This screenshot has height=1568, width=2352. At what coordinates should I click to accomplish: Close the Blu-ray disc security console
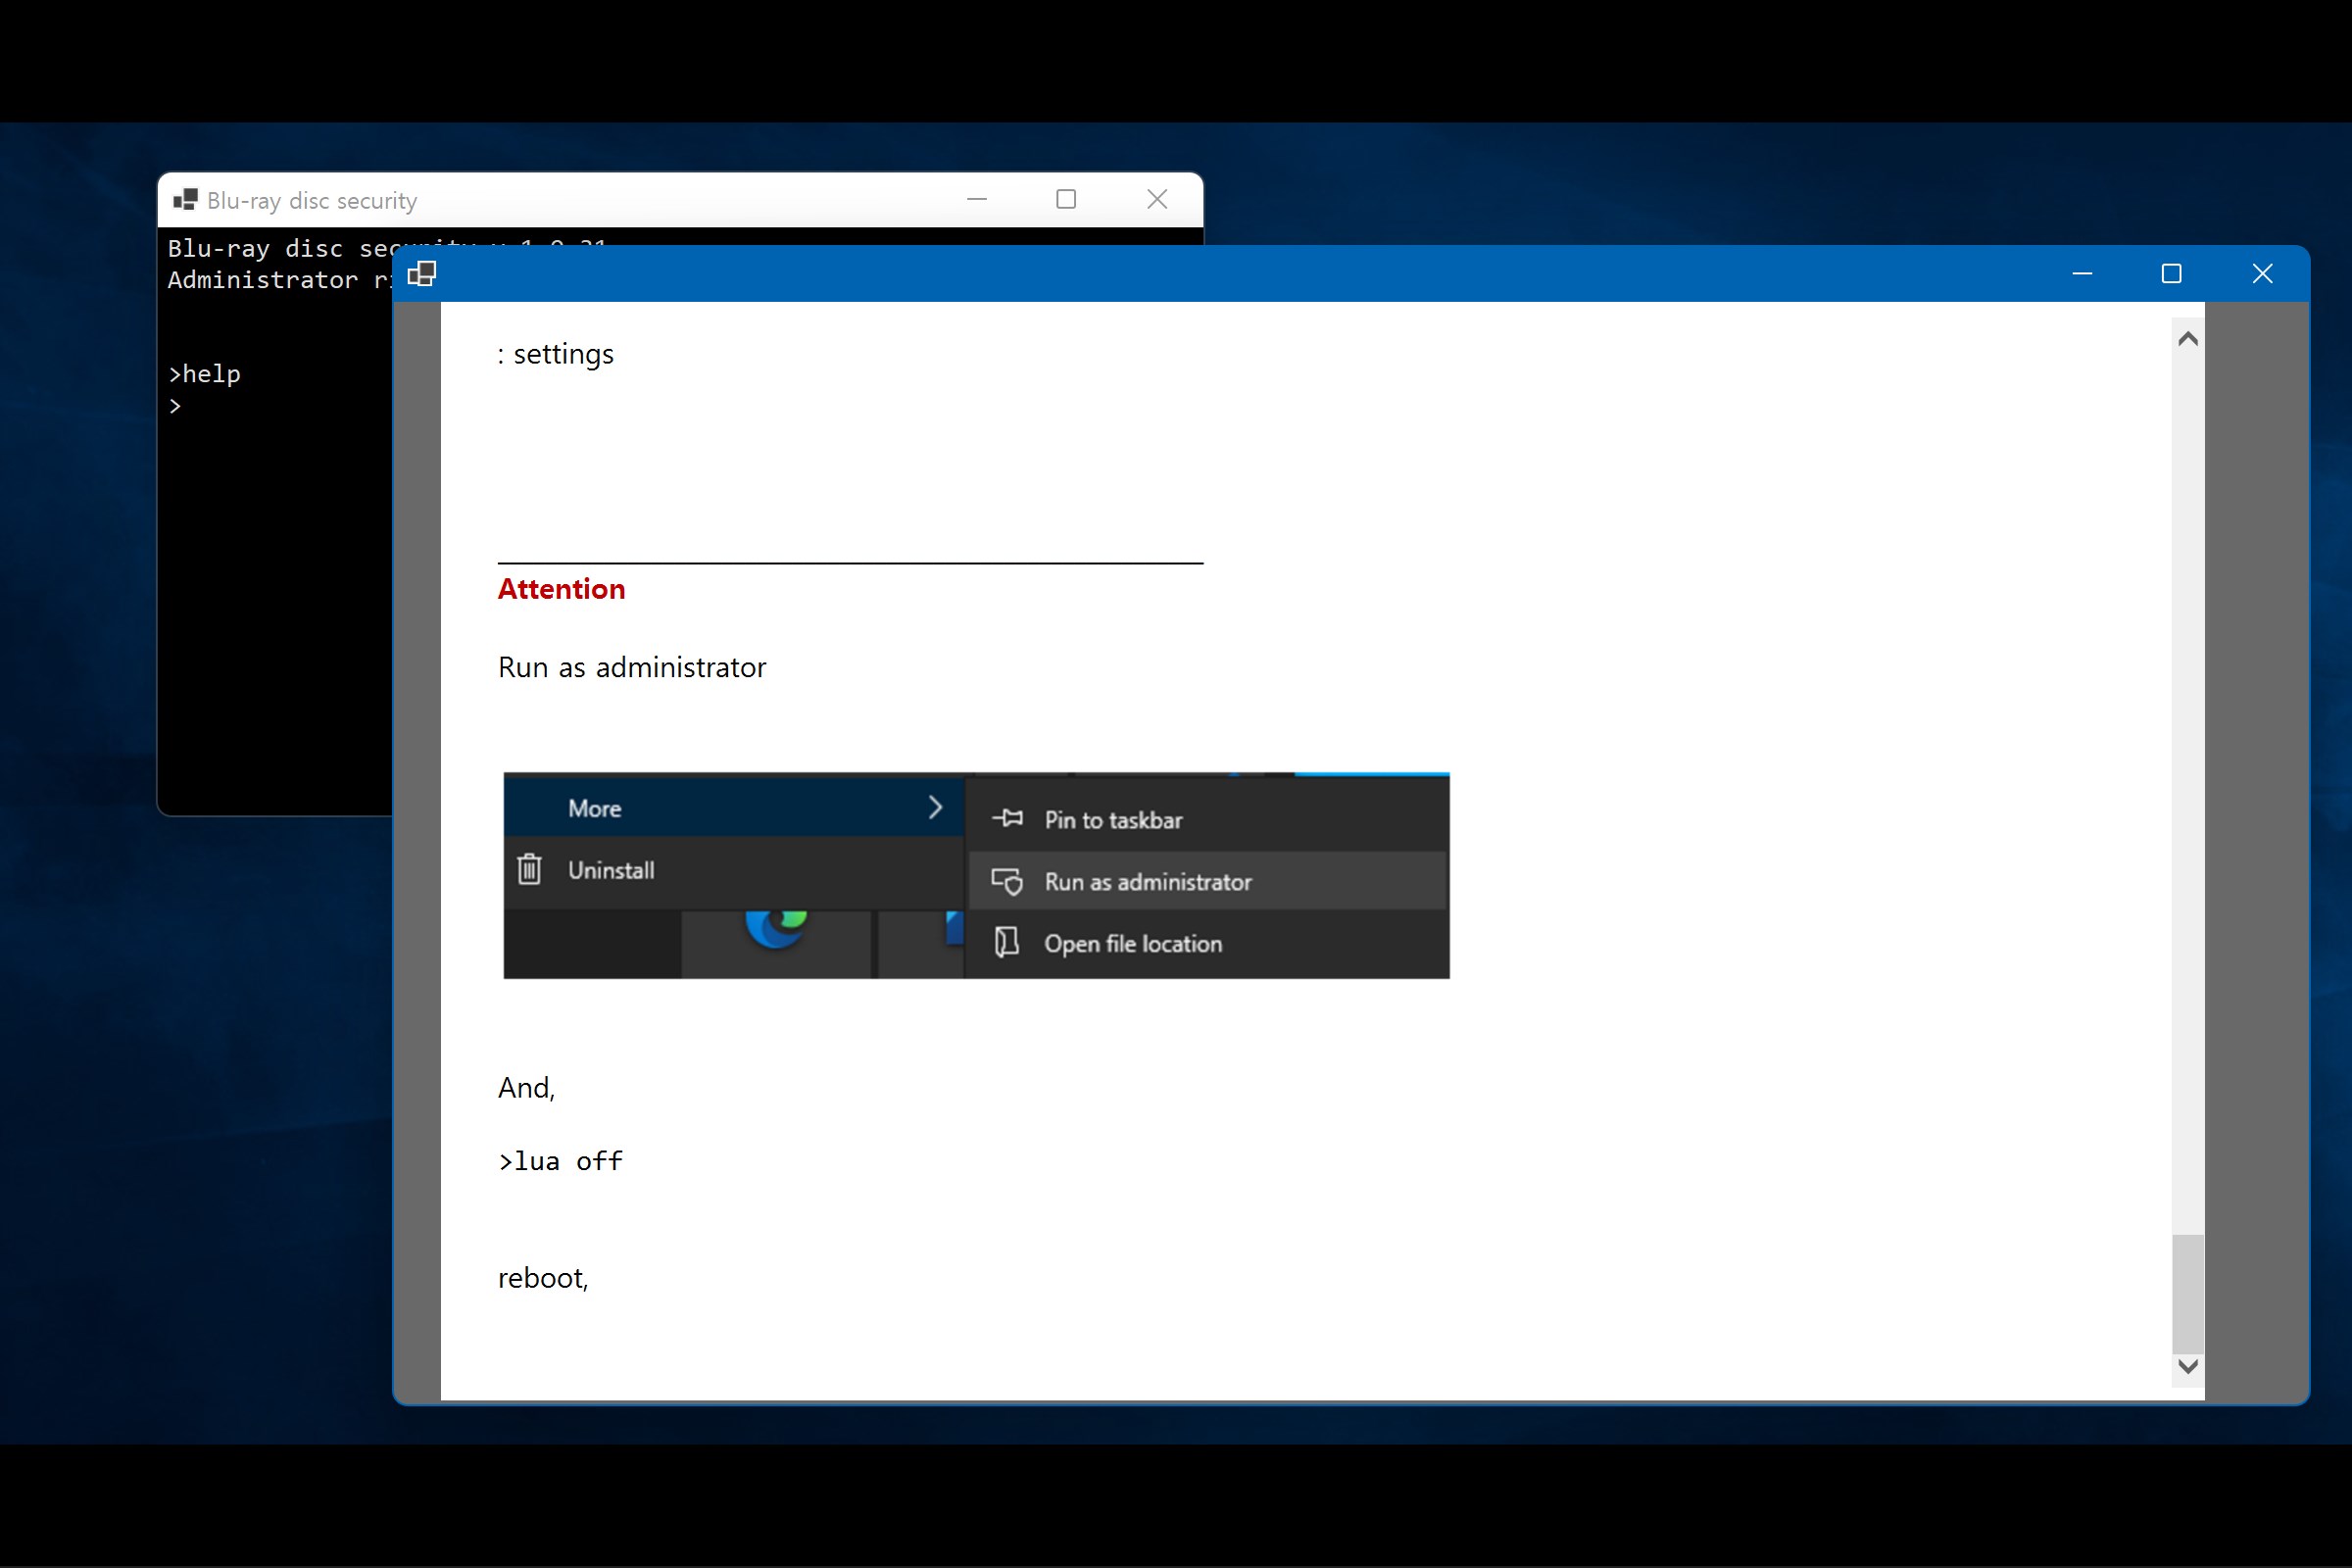point(1157,200)
